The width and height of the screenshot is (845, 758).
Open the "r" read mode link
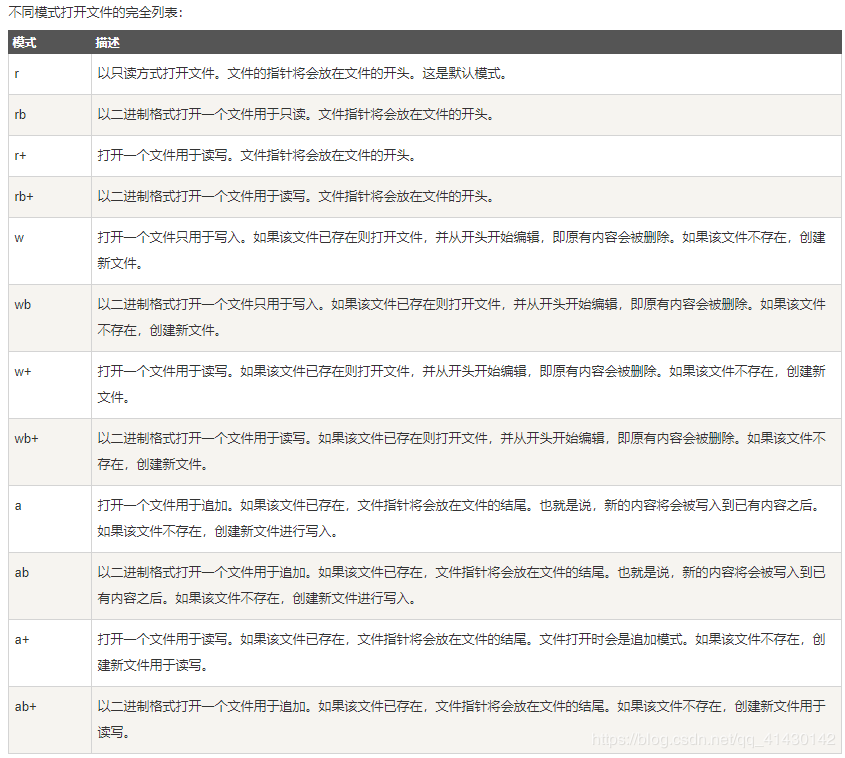pos(17,73)
